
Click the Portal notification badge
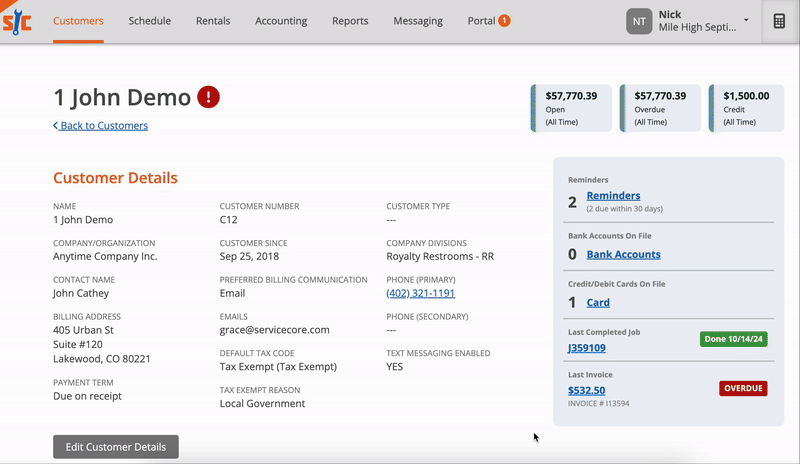[x=504, y=21]
